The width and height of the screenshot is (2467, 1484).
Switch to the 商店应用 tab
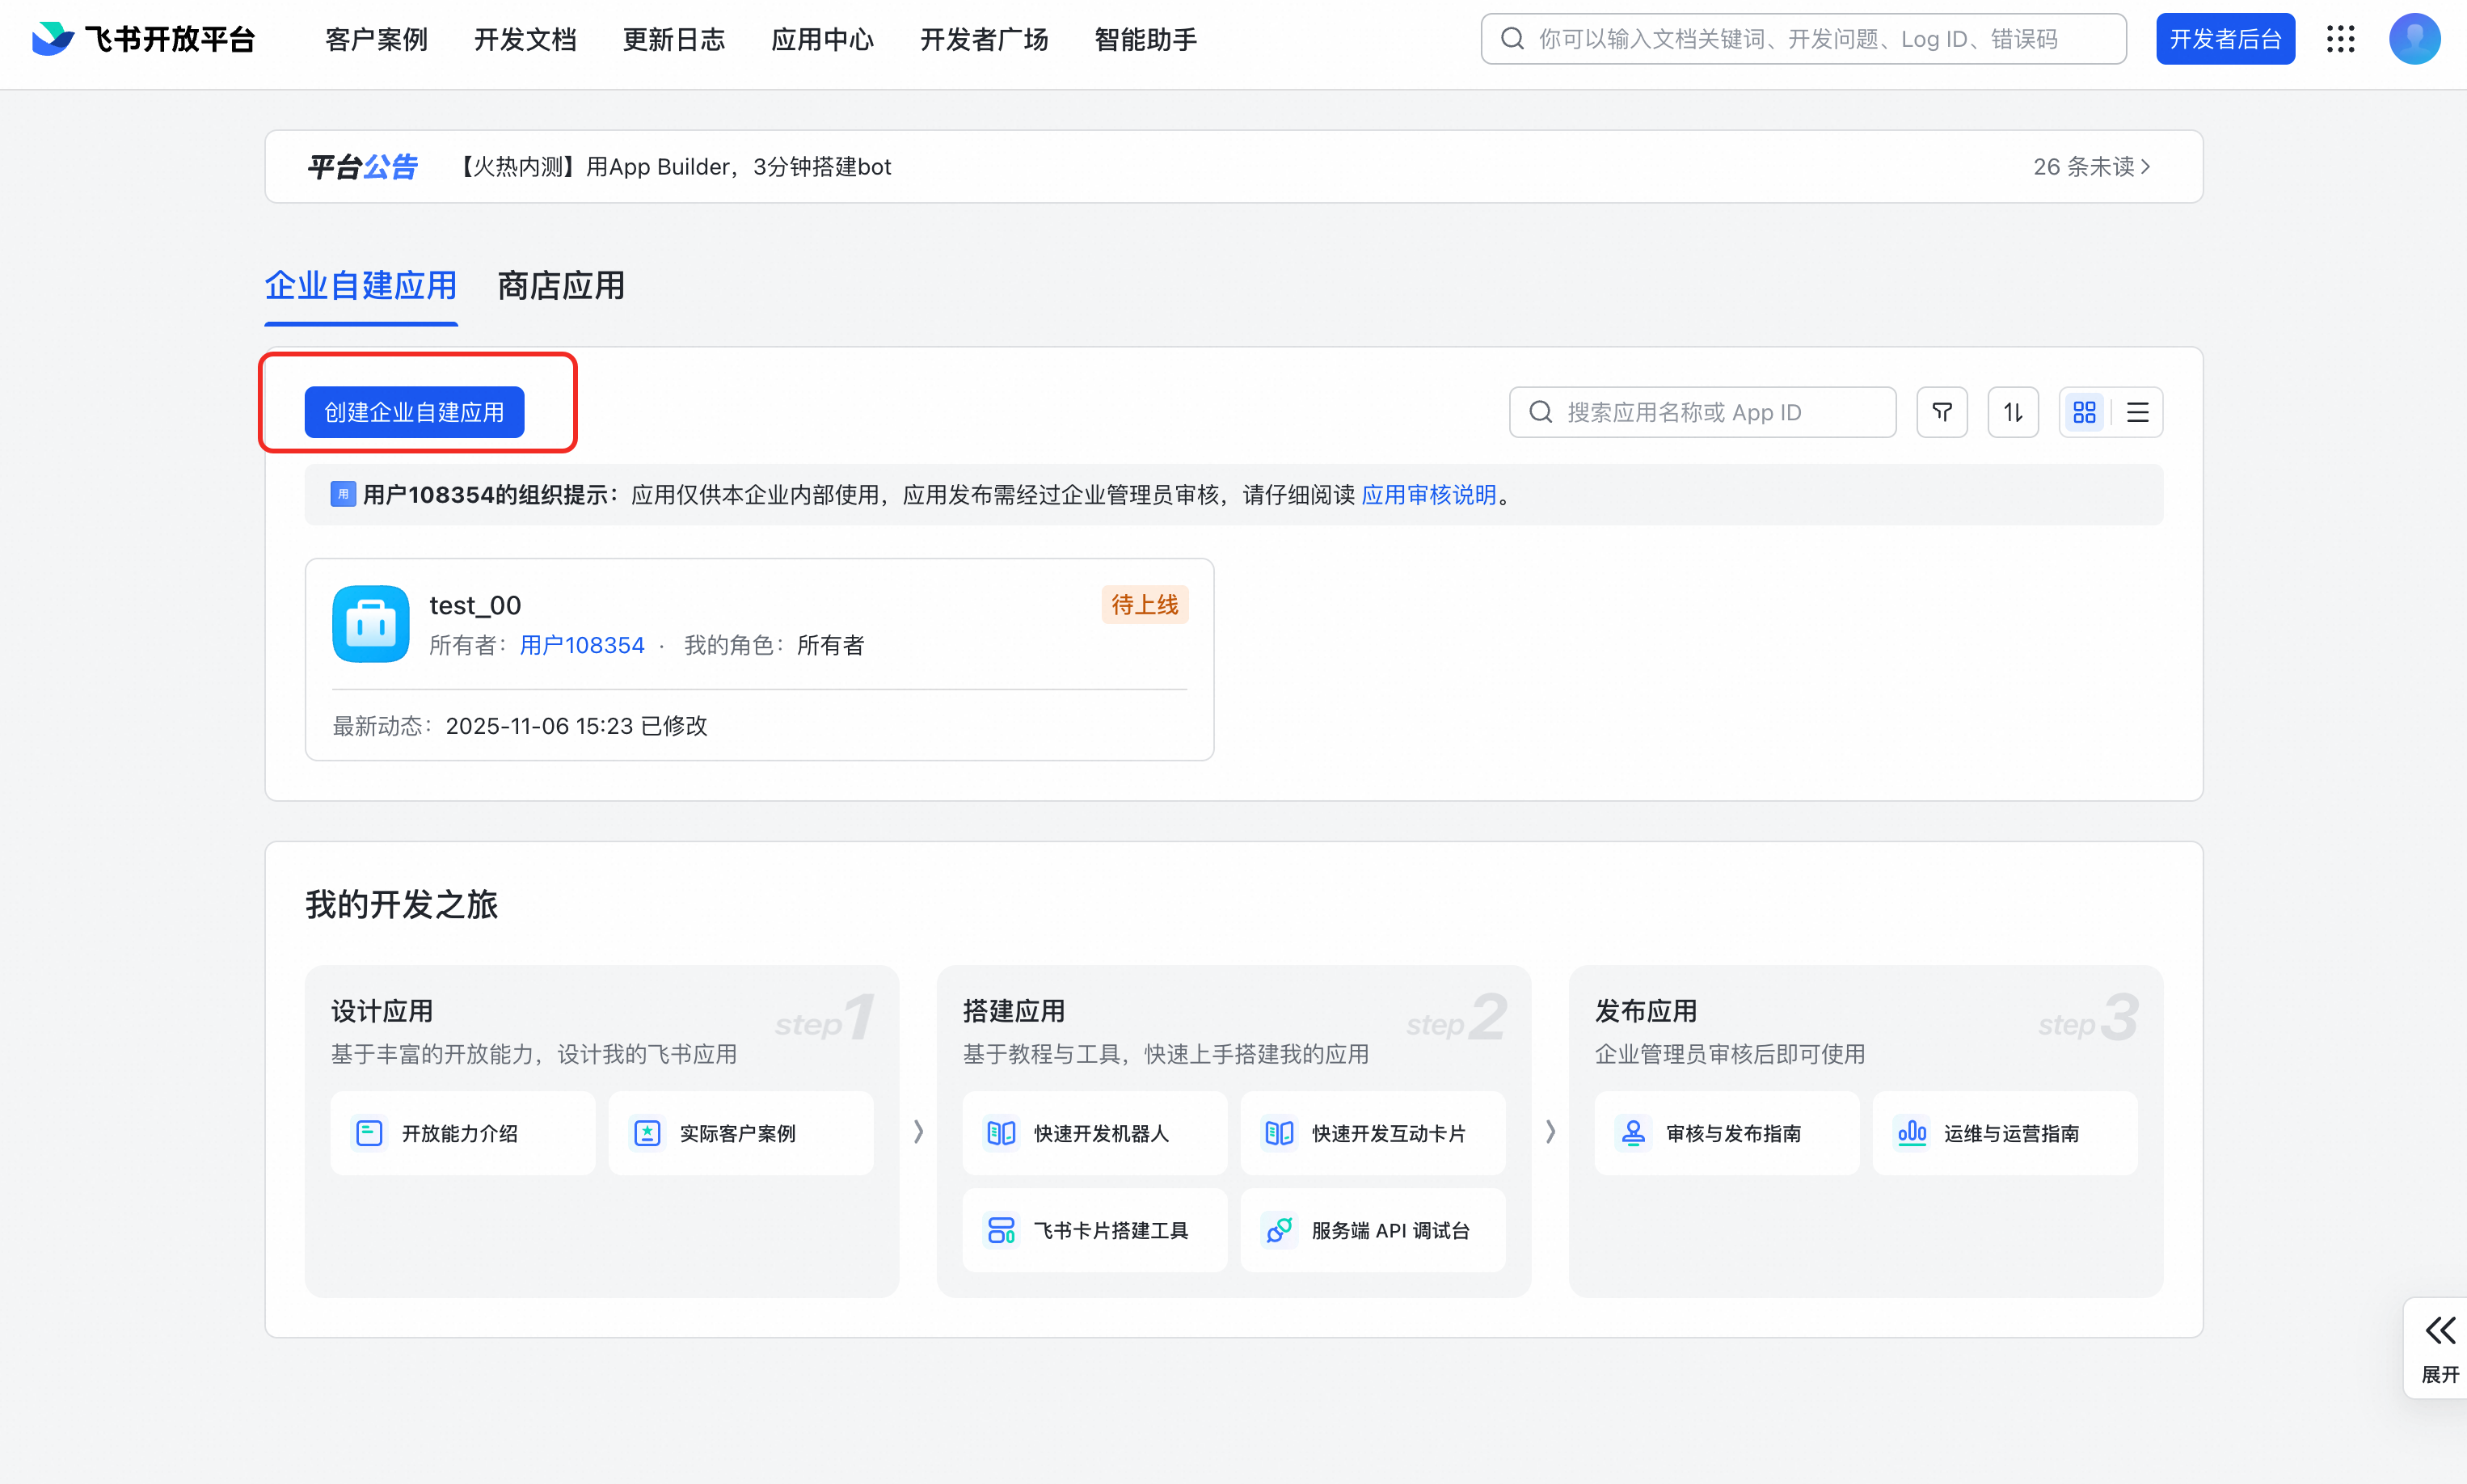pyautogui.click(x=560, y=286)
